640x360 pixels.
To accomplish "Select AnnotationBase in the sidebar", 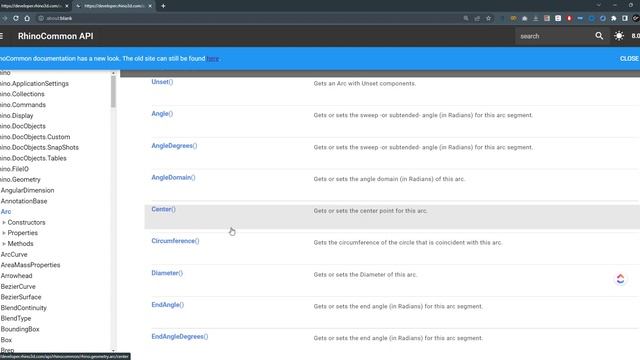I will [x=24, y=201].
